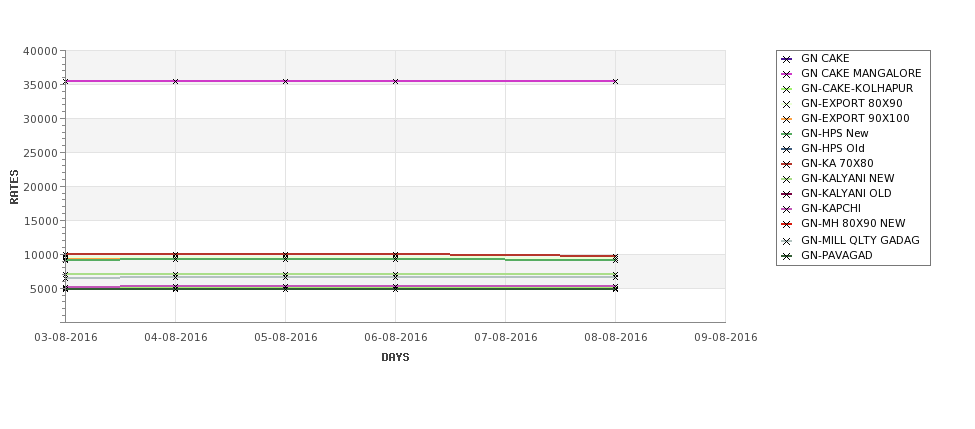Select the GN-MH 80X90 NEW legend label
The height and width of the screenshot is (429, 975).
tap(853, 223)
